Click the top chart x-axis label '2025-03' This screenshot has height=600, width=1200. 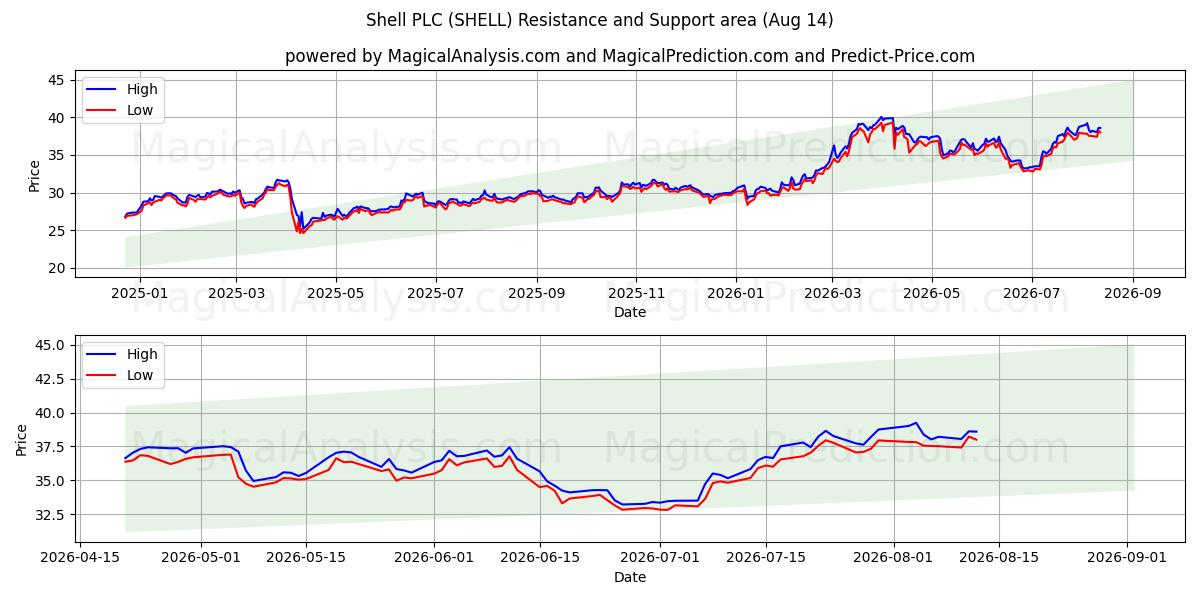click(236, 293)
